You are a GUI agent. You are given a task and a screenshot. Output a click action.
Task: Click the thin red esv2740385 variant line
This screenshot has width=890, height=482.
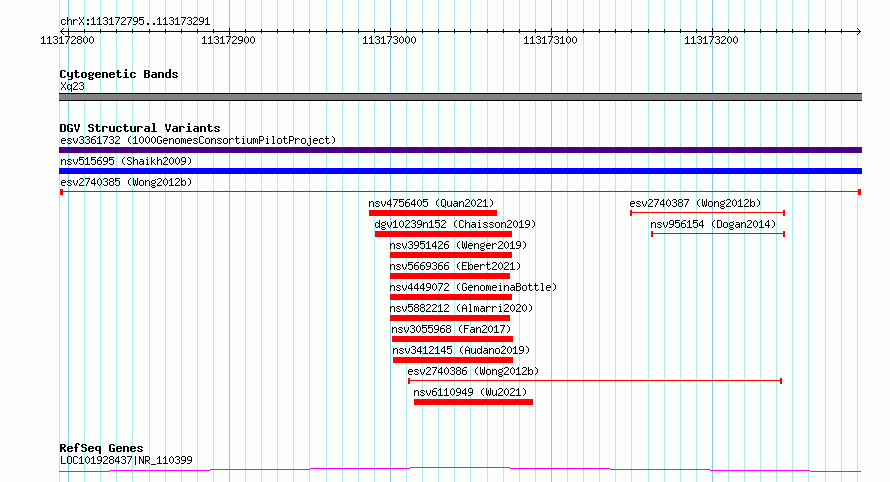tap(460, 192)
